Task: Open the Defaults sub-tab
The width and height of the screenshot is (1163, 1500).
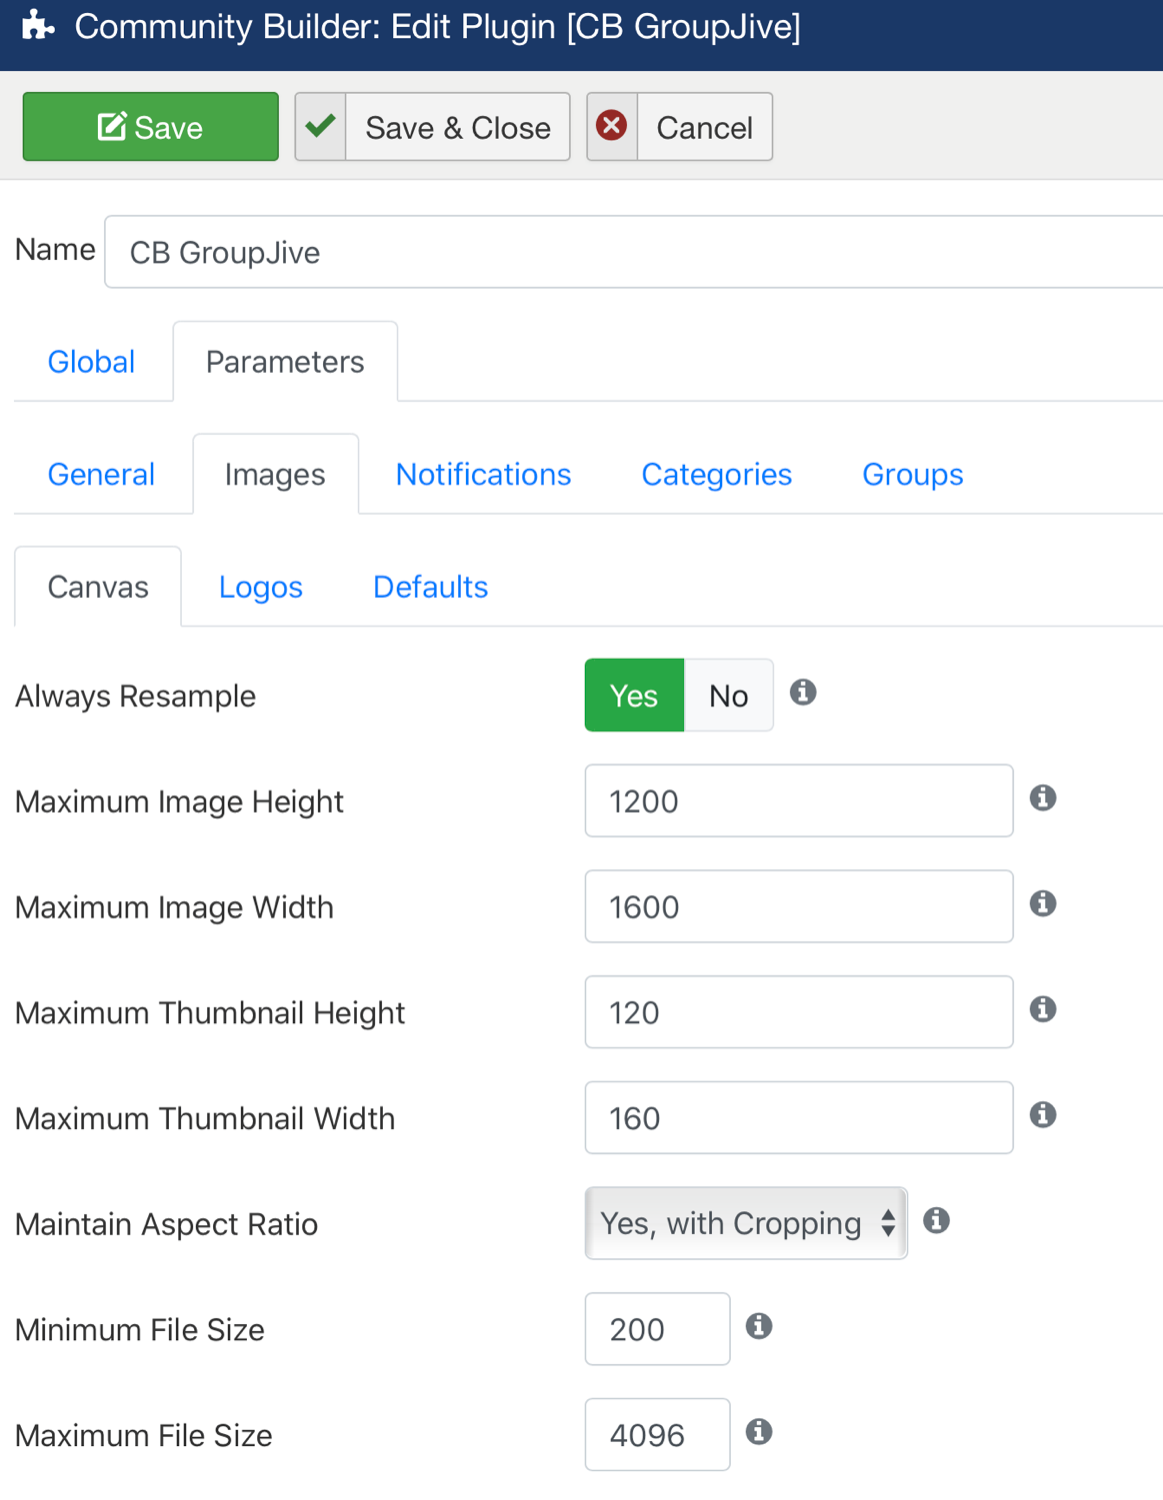Action: (x=430, y=587)
